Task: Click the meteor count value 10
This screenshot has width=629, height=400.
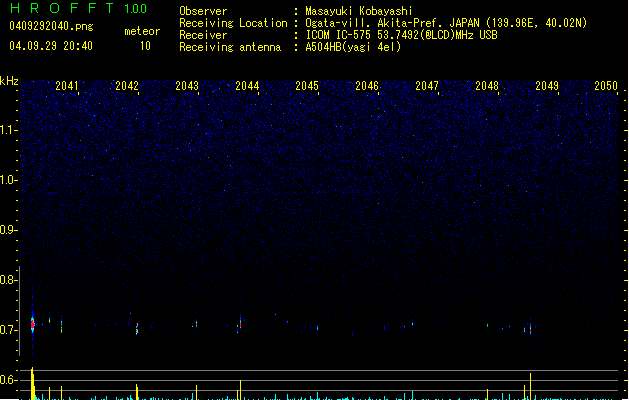Action: 145,46
